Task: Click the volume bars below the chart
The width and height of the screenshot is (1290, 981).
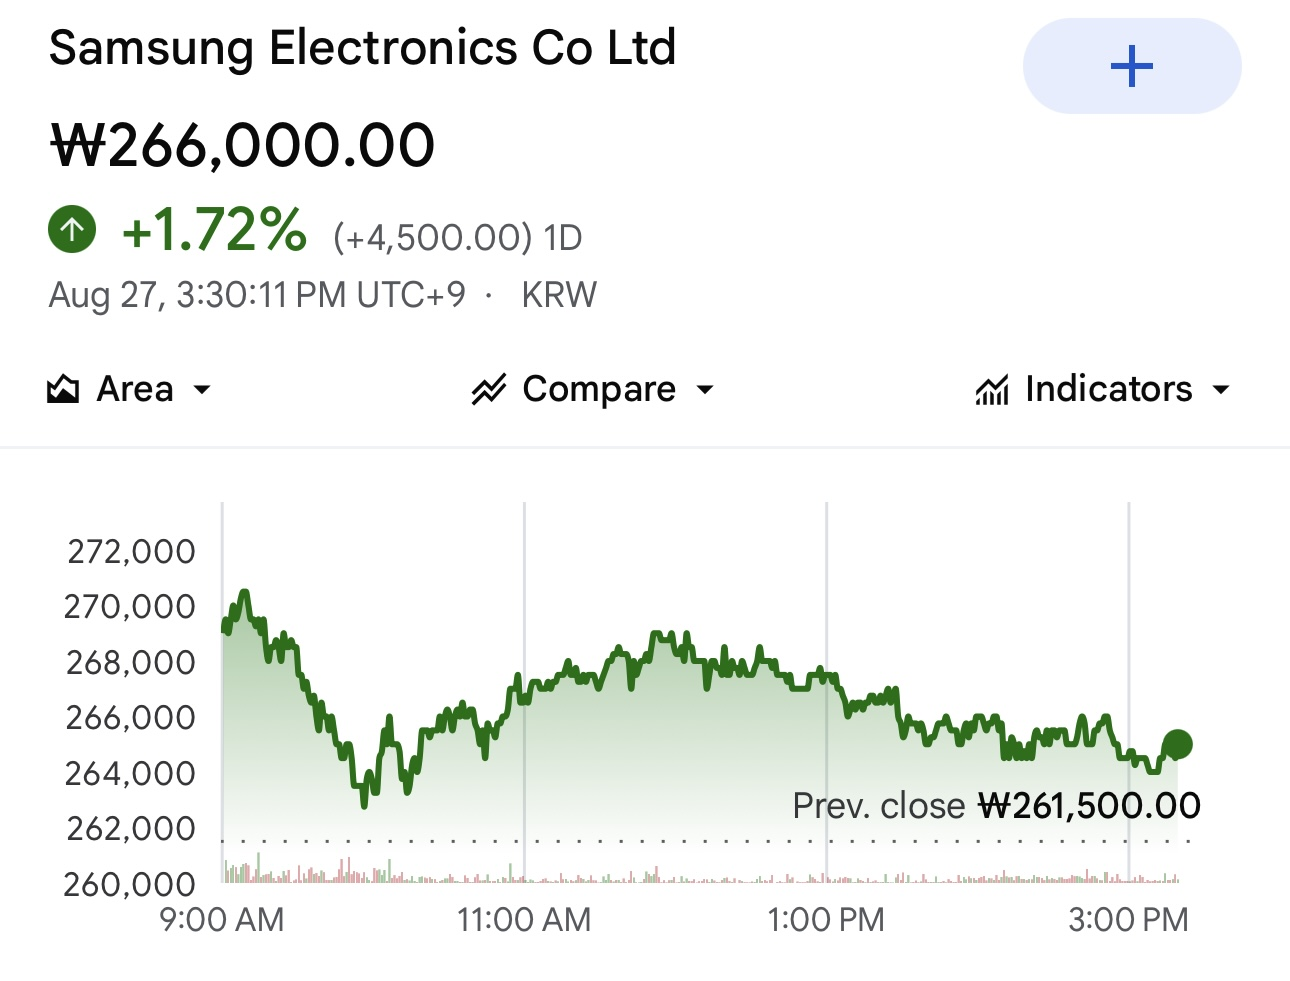Action: [x=700, y=873]
